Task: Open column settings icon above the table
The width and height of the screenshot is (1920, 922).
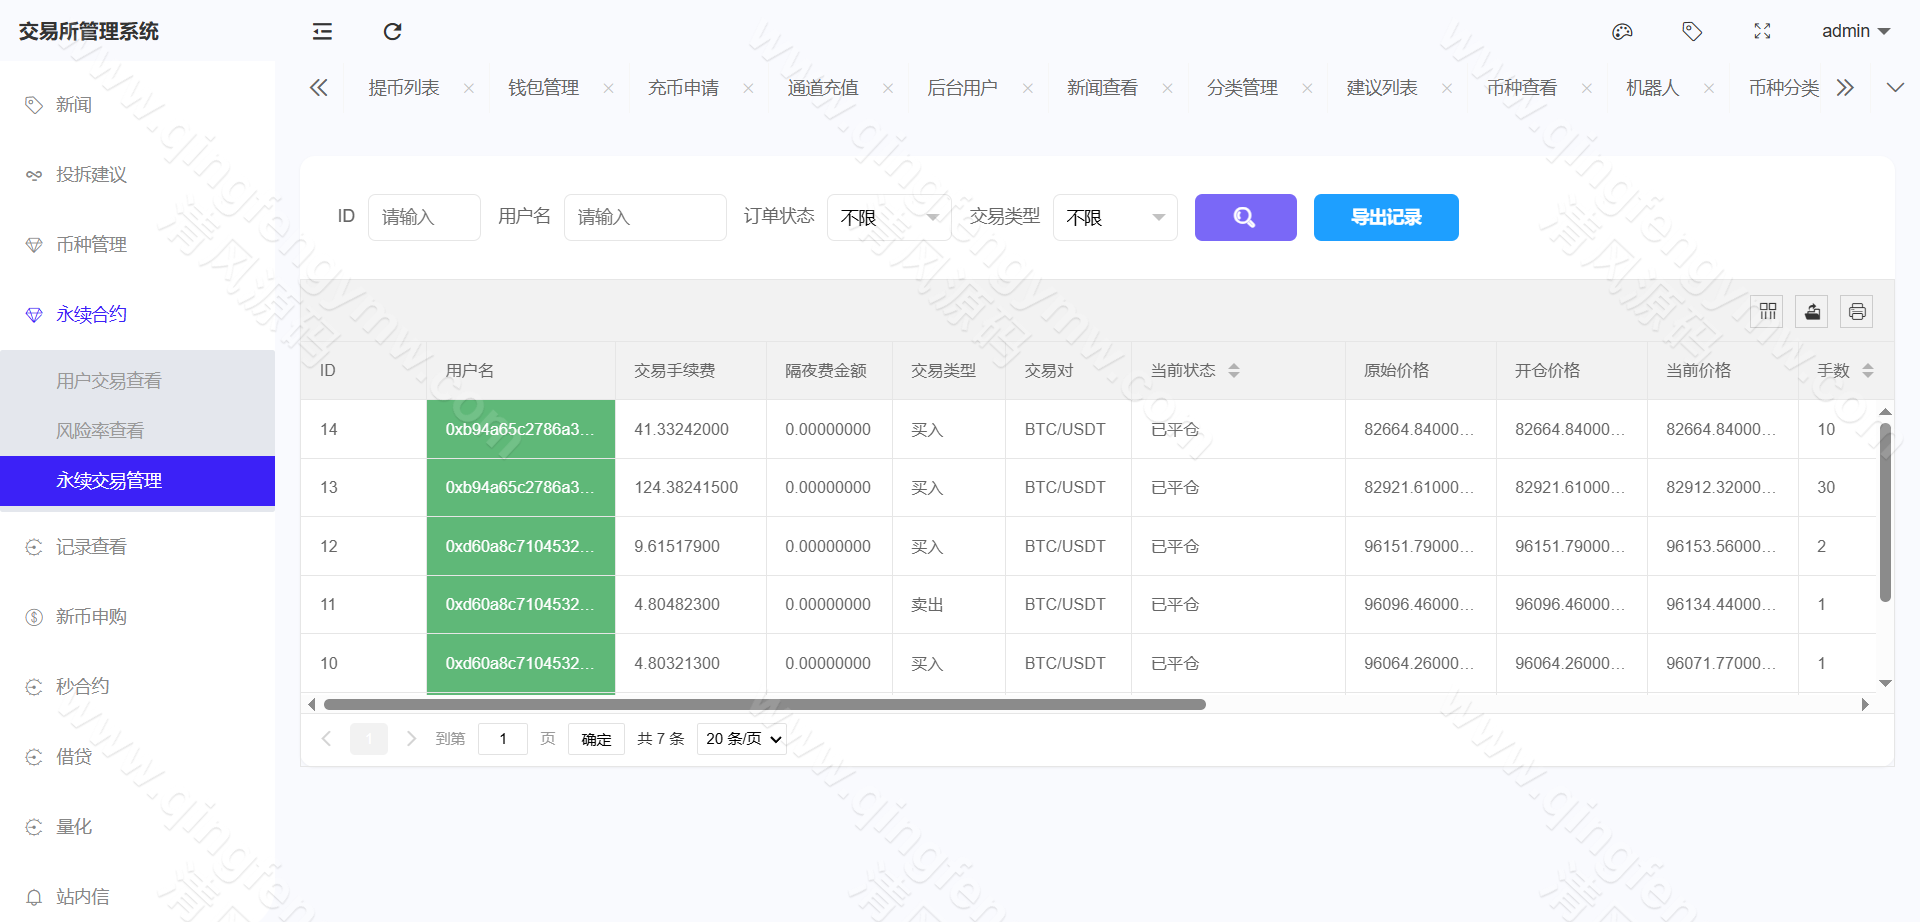Action: click(x=1766, y=311)
